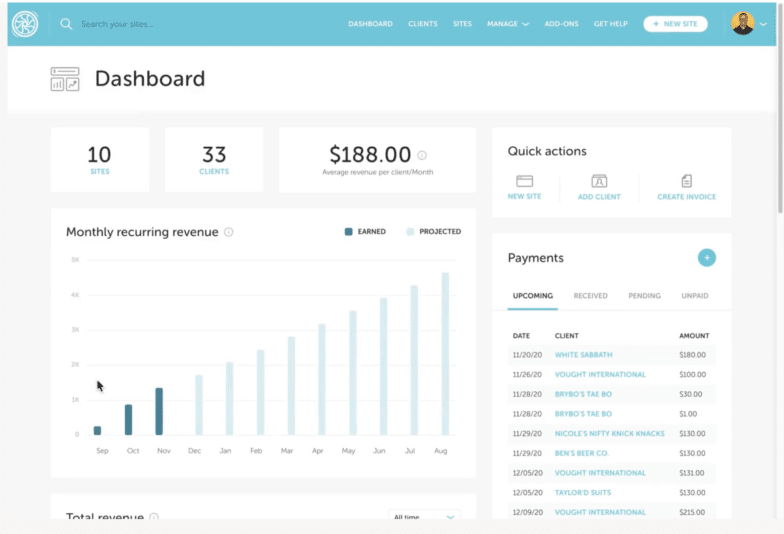Viewport: 784px width, 534px height.
Task: Click the New Site header button
Action: click(x=675, y=24)
